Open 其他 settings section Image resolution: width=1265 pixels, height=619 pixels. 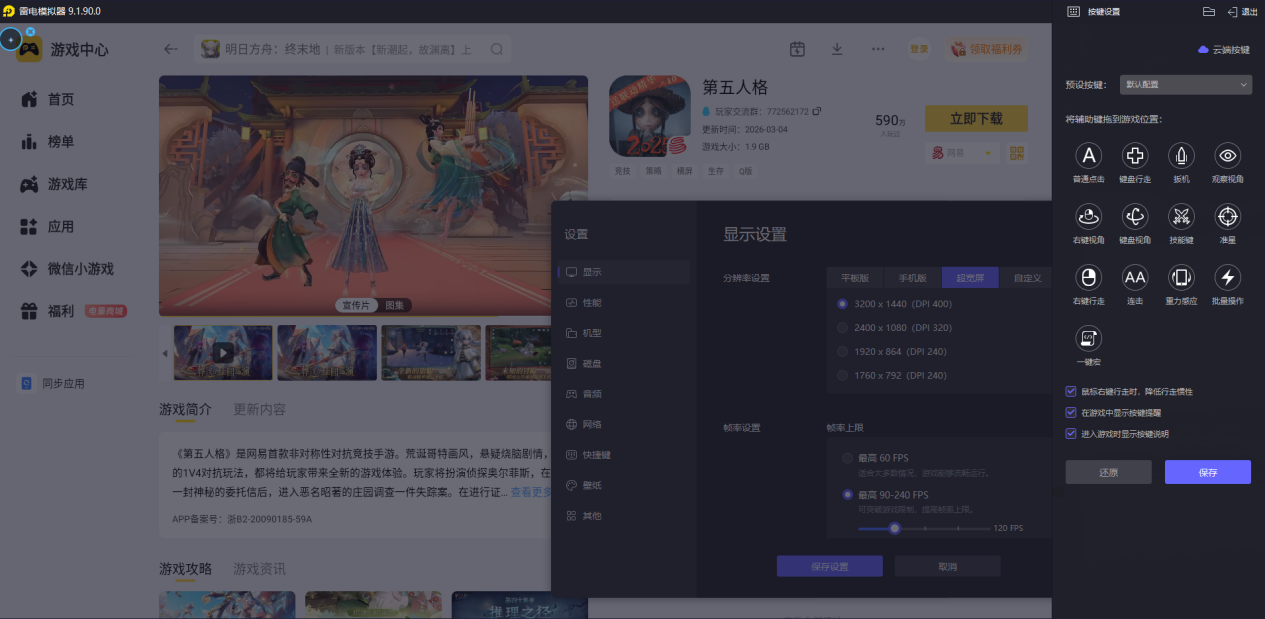(624, 516)
